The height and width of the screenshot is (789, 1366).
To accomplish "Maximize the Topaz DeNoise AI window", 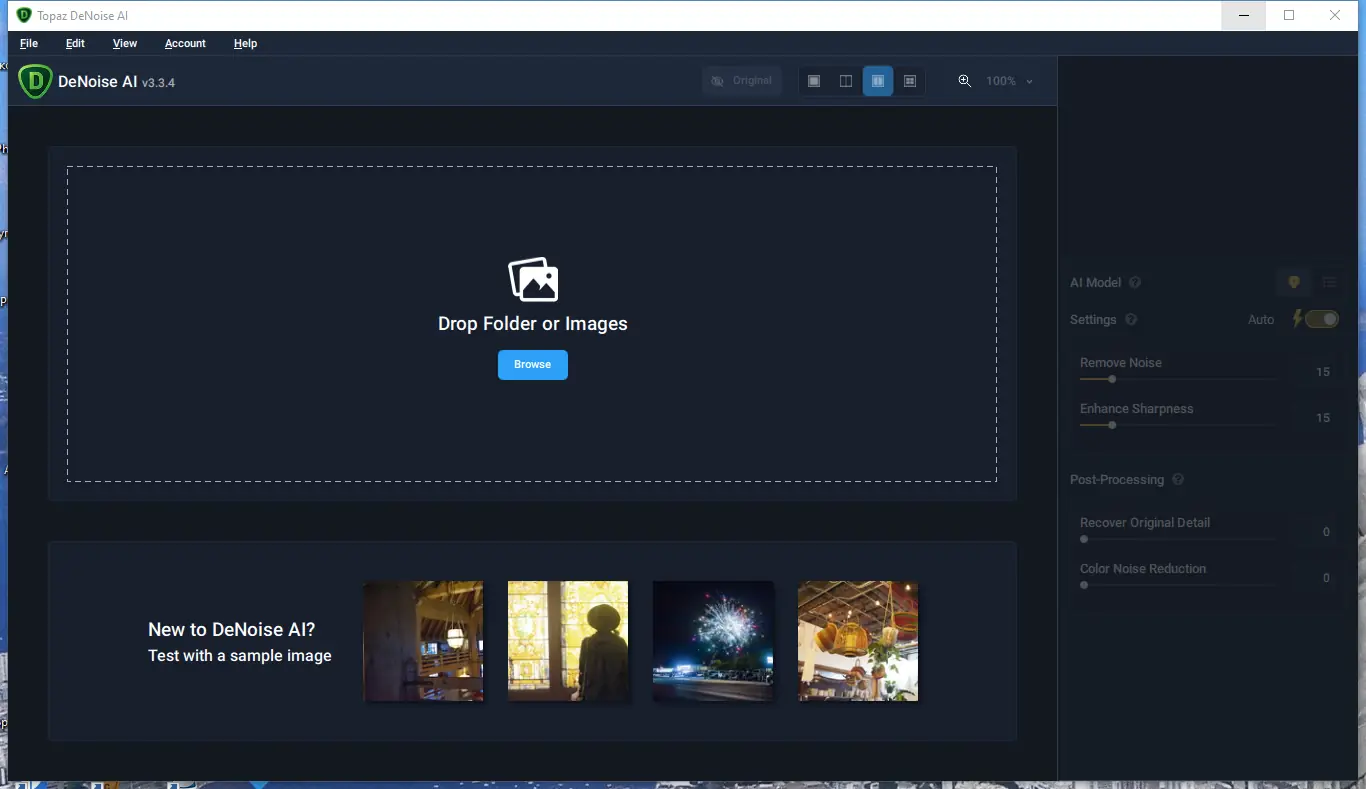I will coord(1289,15).
